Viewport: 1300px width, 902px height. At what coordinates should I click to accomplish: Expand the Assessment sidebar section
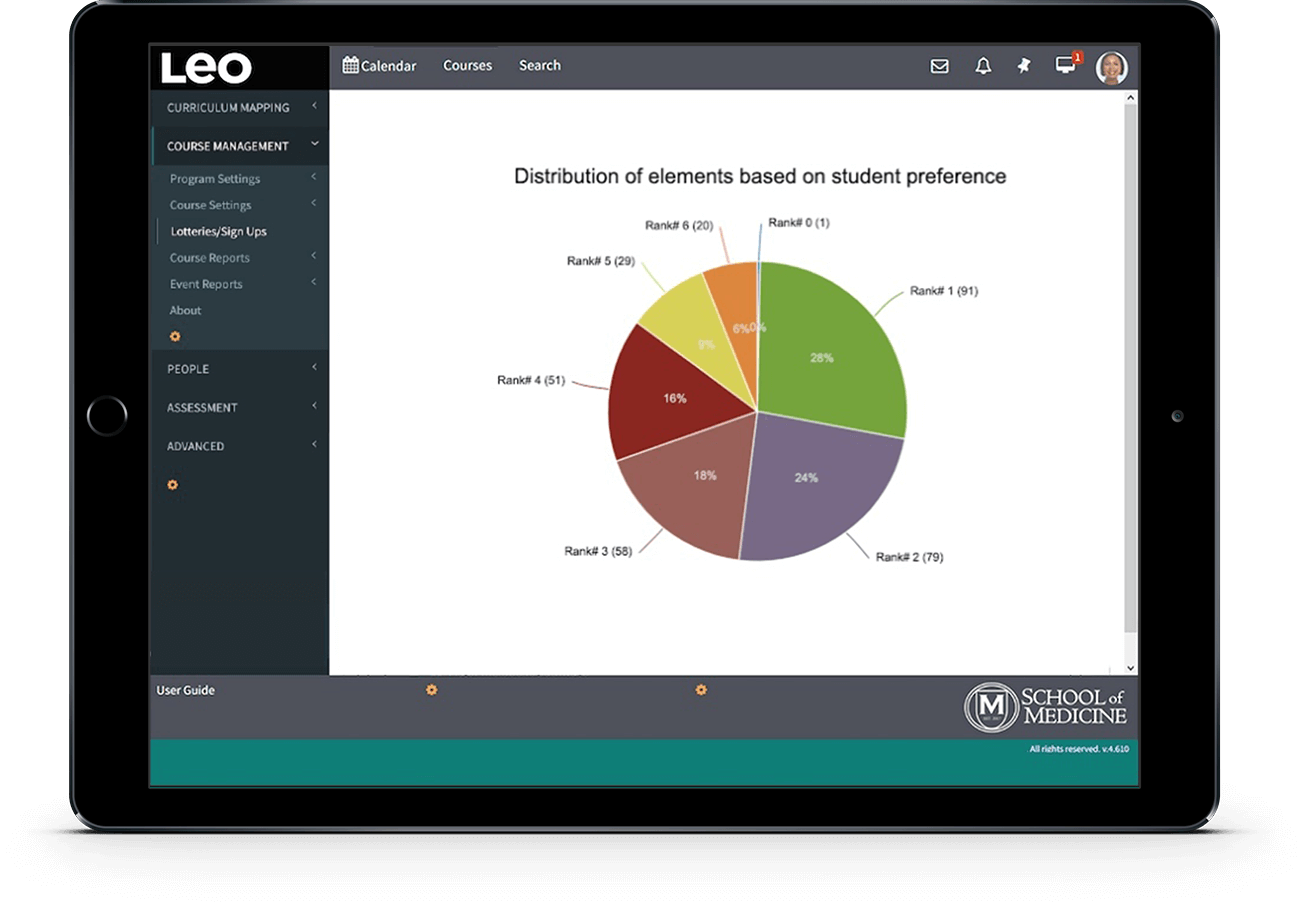coord(202,408)
